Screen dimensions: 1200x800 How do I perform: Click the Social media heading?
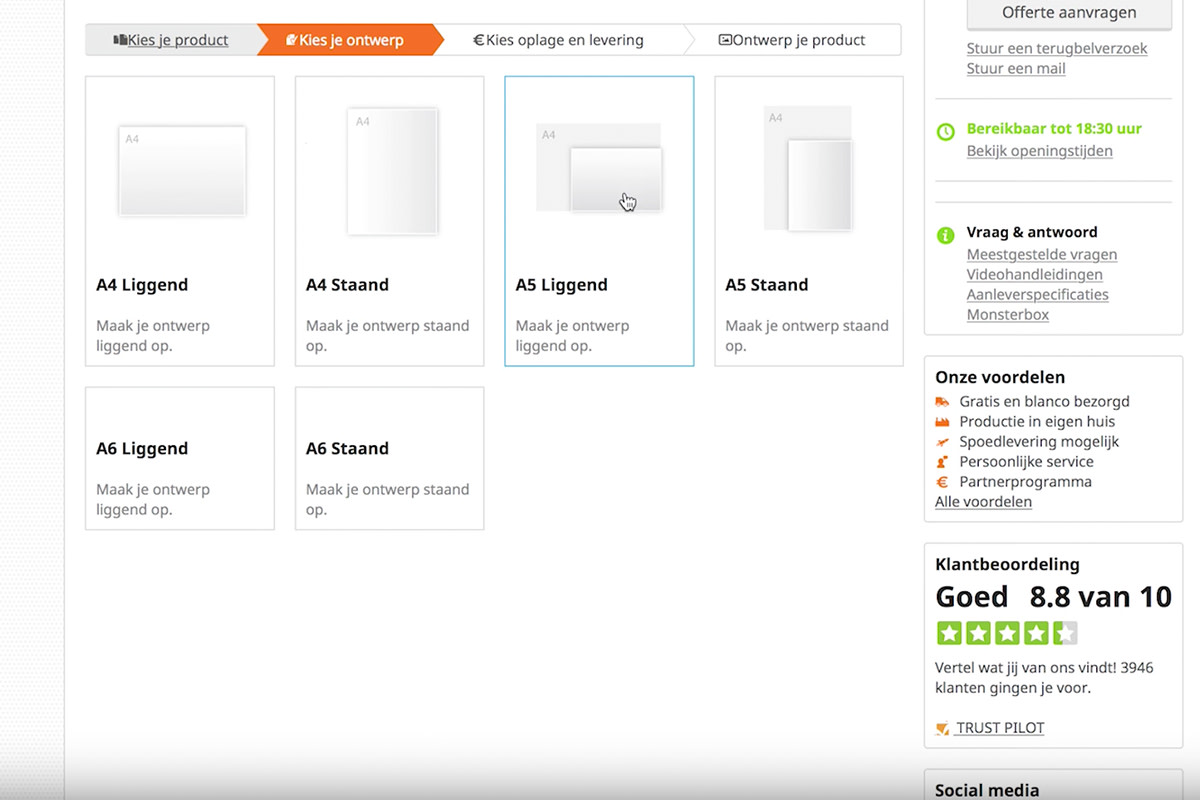pos(987,790)
